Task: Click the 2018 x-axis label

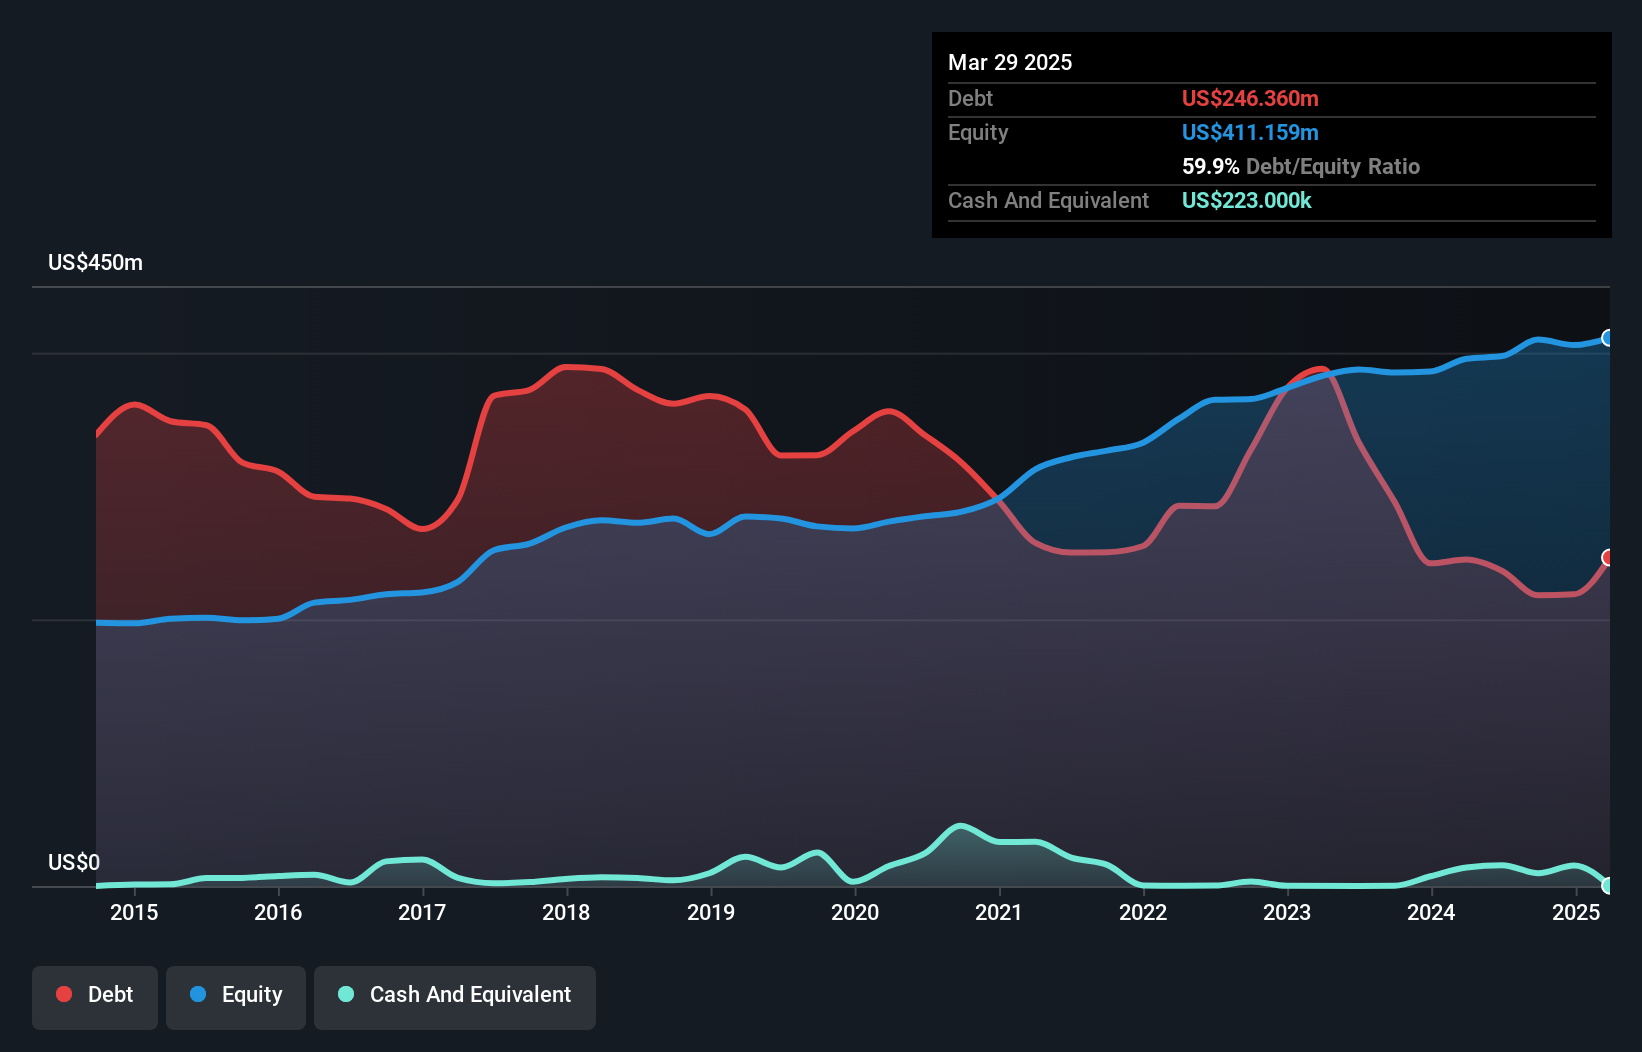Action: click(566, 912)
